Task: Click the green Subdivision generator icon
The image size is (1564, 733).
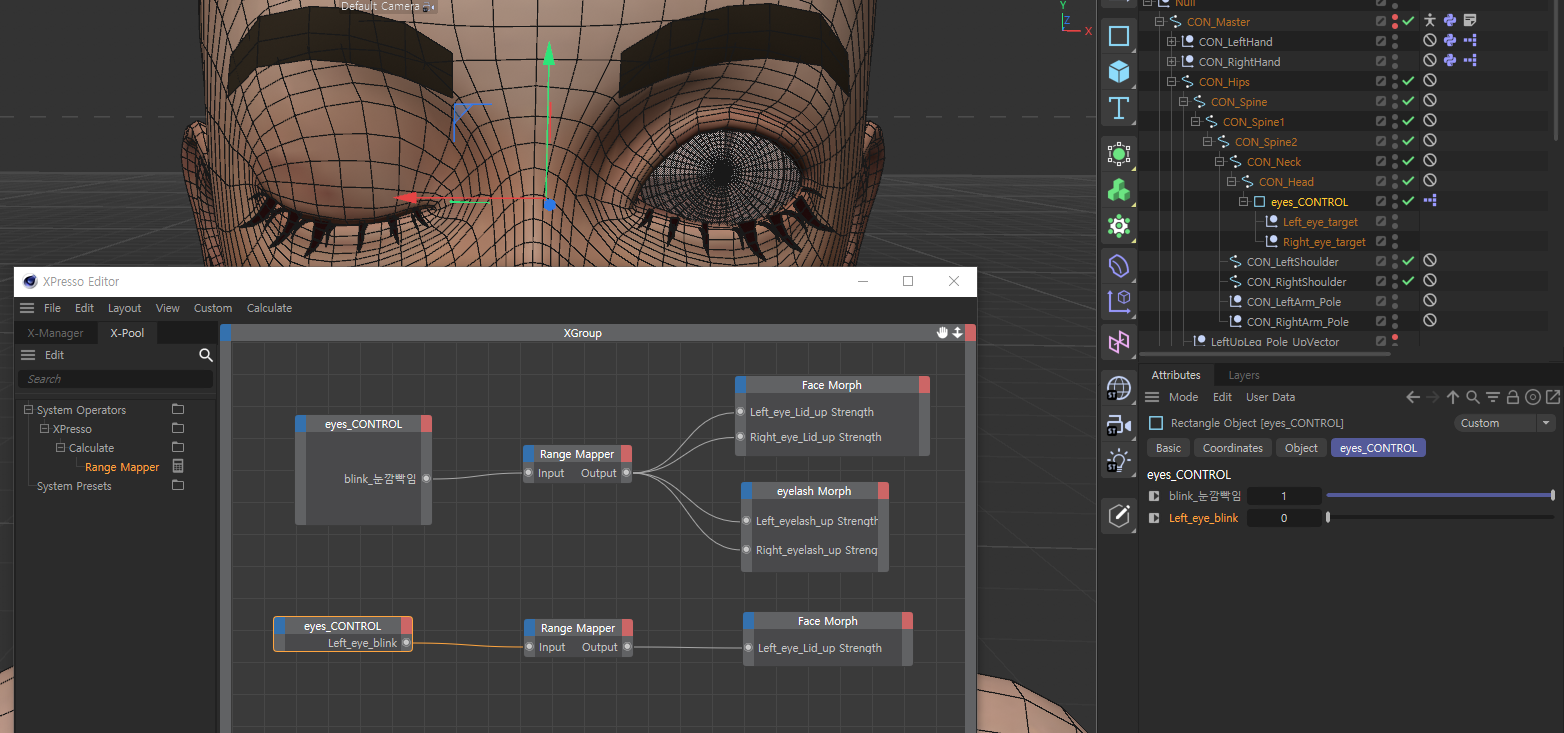Action: pyautogui.click(x=1118, y=154)
